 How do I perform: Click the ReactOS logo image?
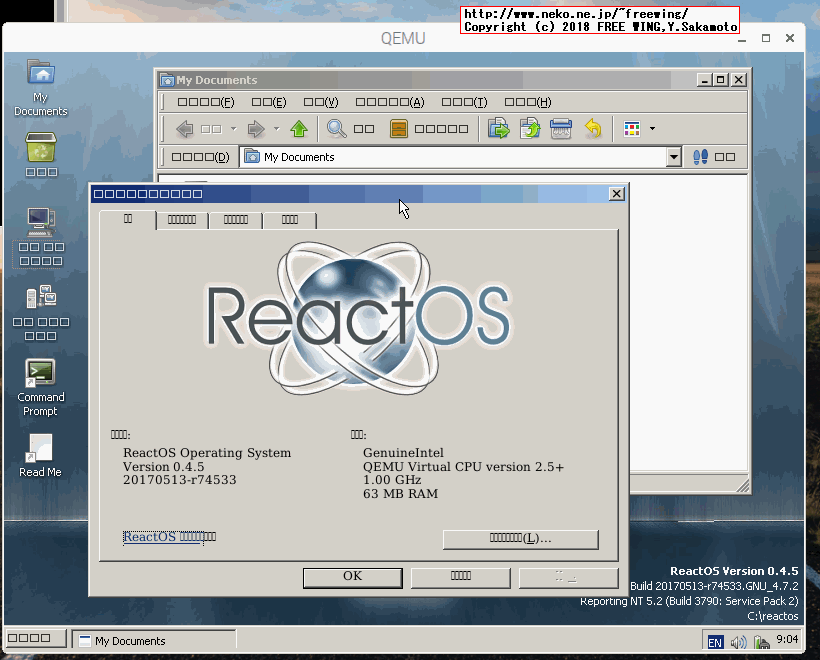coord(358,317)
